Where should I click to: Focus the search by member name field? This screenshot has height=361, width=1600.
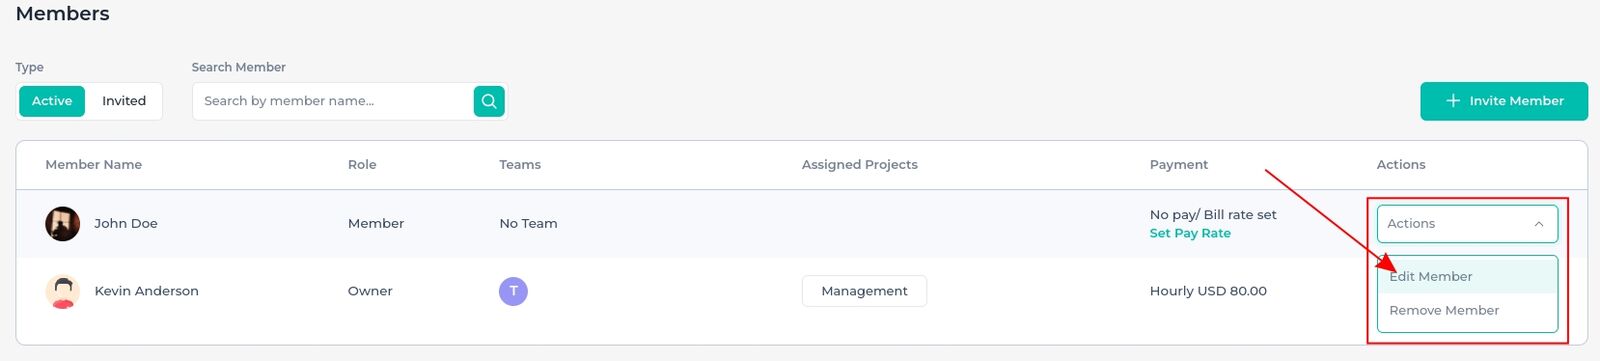(332, 101)
